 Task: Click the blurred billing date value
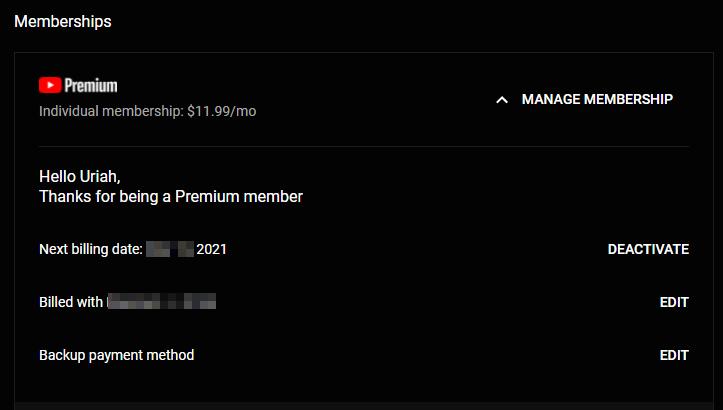coord(170,249)
